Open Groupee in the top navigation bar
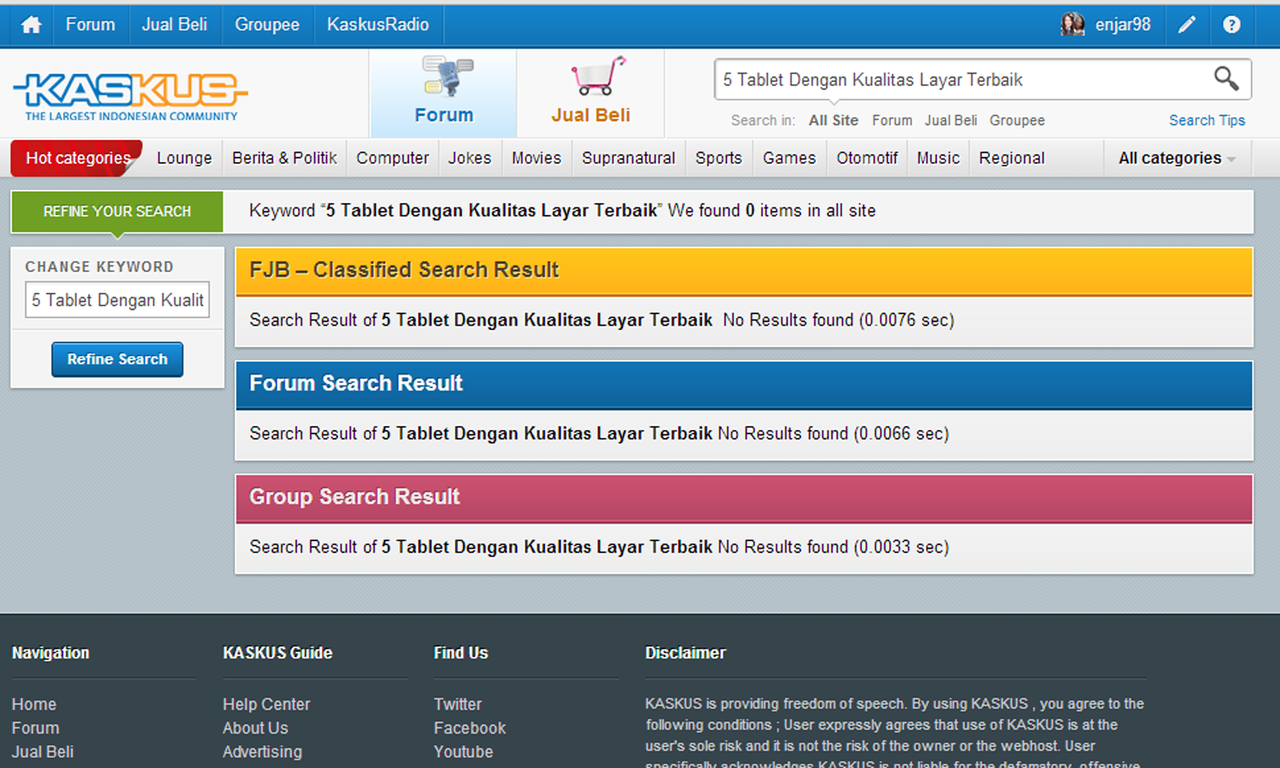 coord(267,25)
